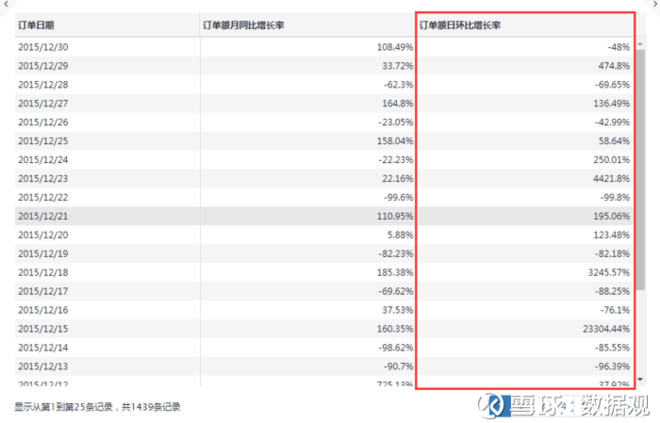Select the date cell 2015/12/22
Viewport: 660px width, 423px height.
[x=43, y=197]
